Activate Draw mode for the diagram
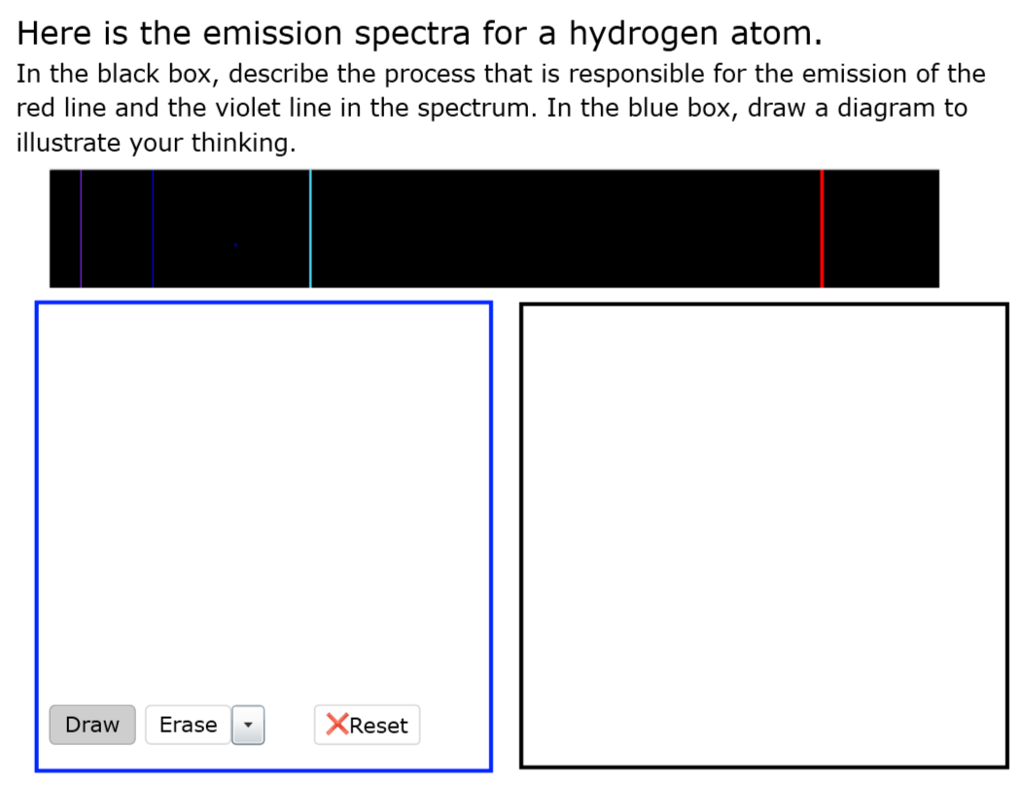Screen dimensions: 1024x785 tap(92, 724)
